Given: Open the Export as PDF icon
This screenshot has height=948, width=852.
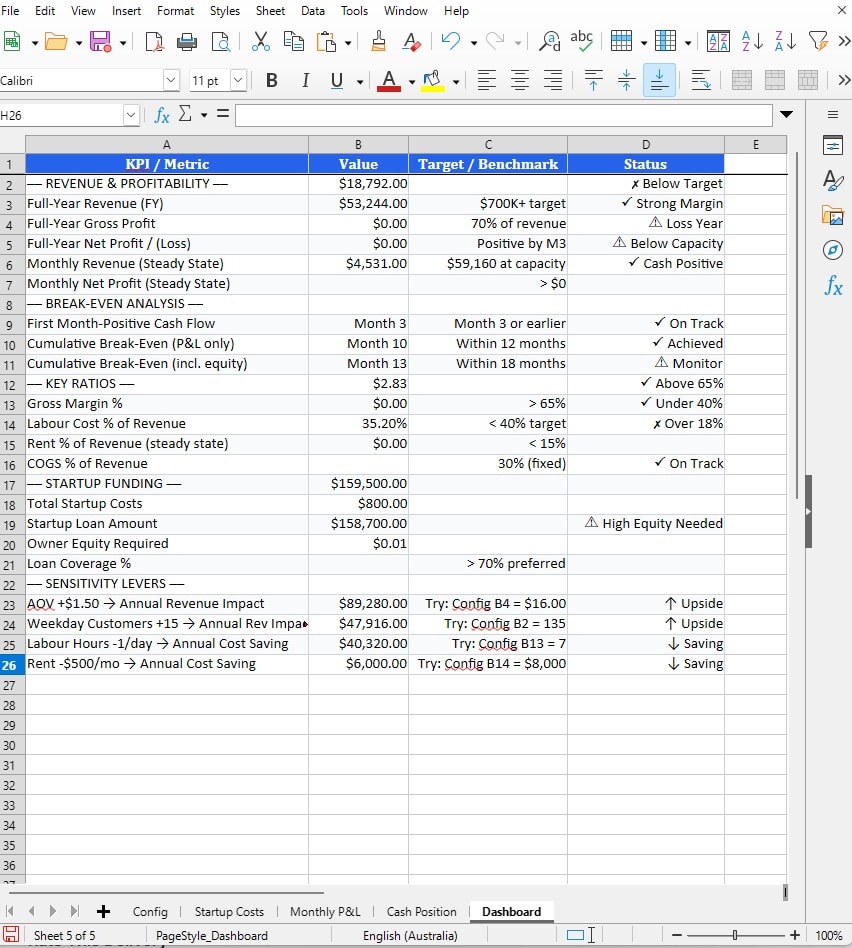Looking at the screenshot, I should (x=155, y=43).
